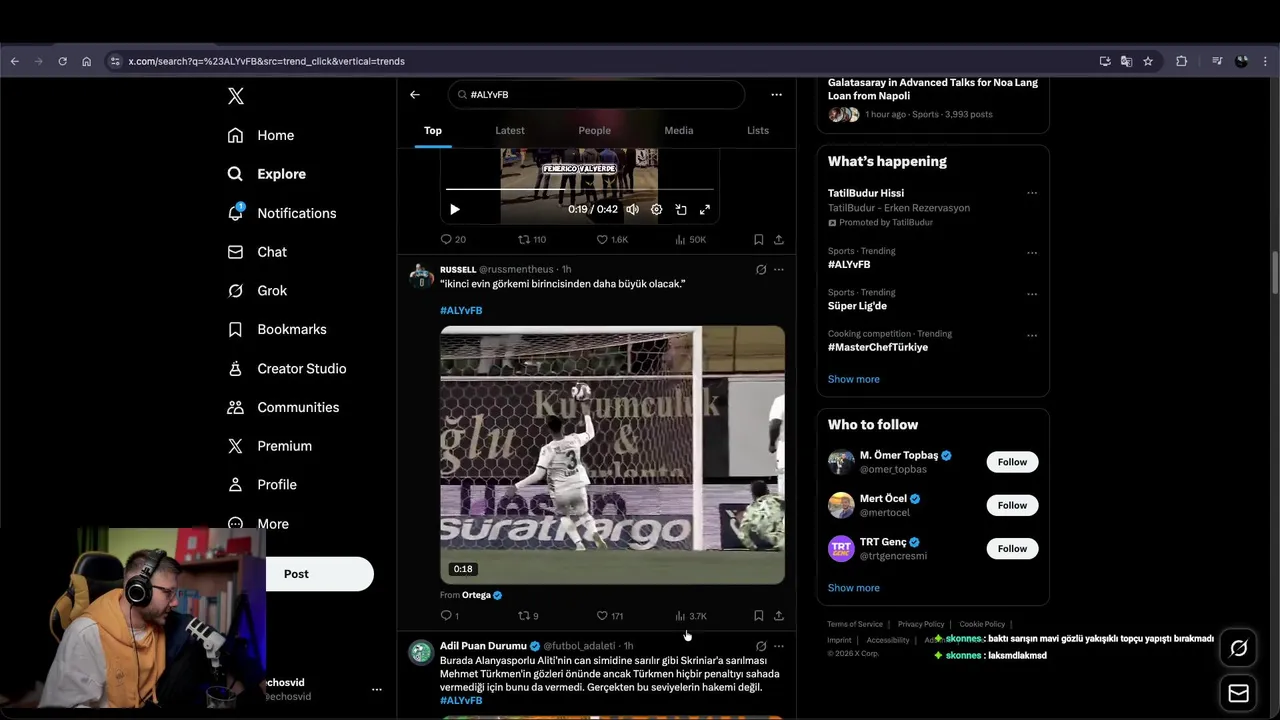This screenshot has height=720, width=1280.
Task: Follow Mert Öcel
Action: [x=1012, y=505]
